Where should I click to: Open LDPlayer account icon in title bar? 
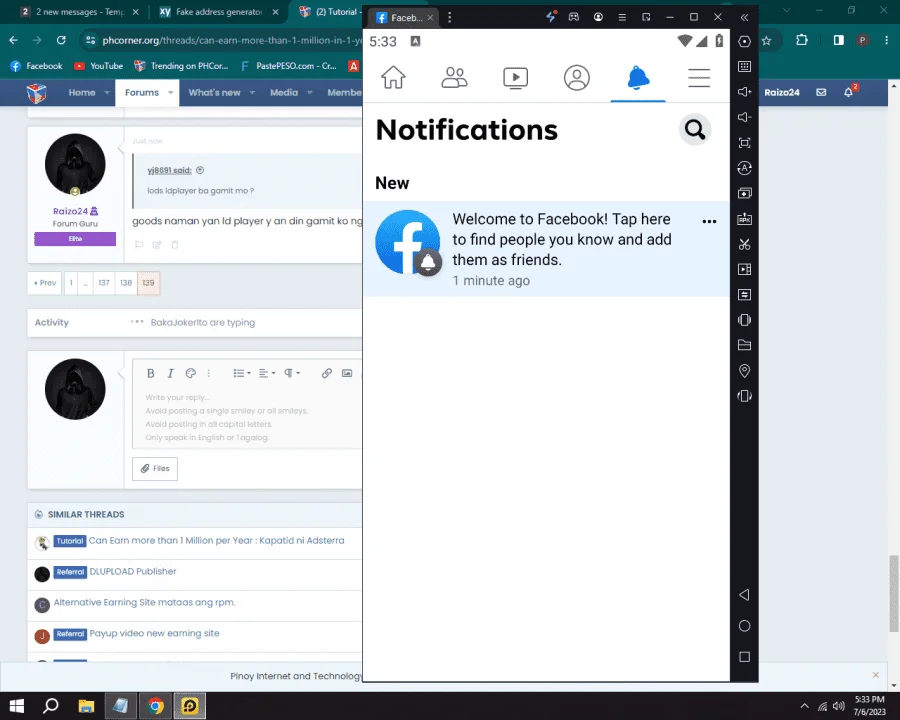click(598, 17)
